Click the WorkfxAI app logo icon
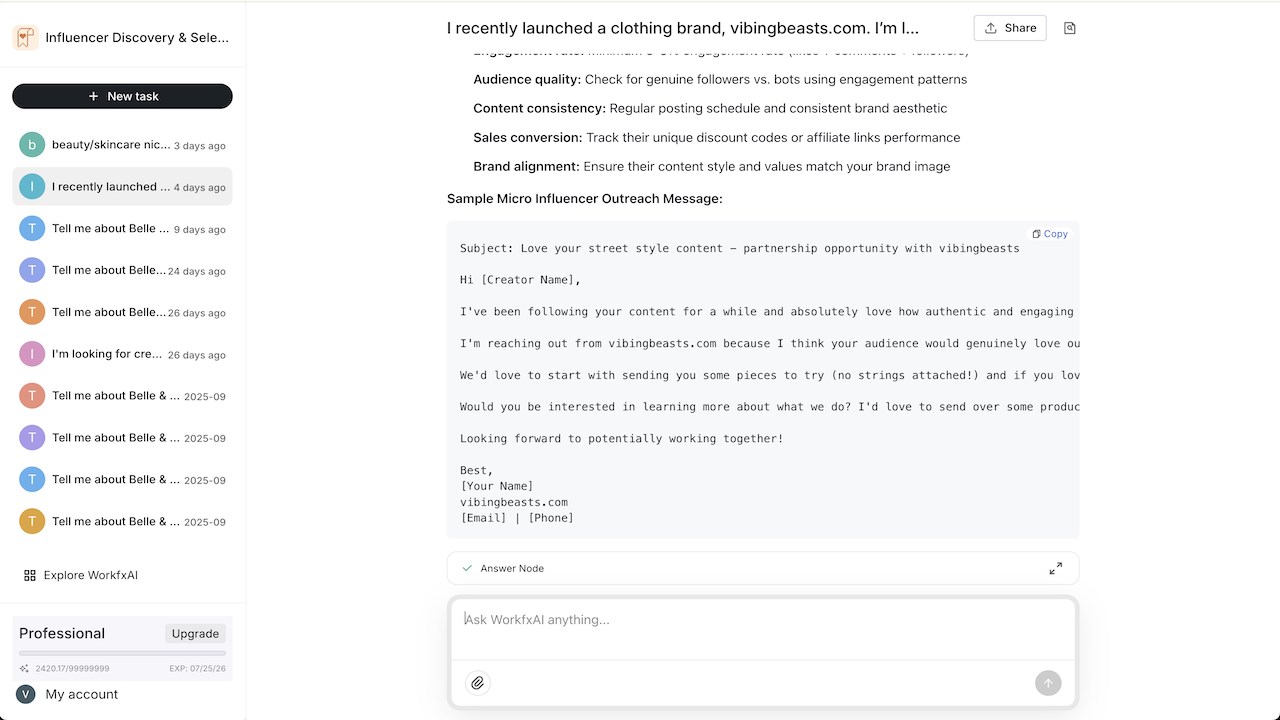 tap(25, 38)
